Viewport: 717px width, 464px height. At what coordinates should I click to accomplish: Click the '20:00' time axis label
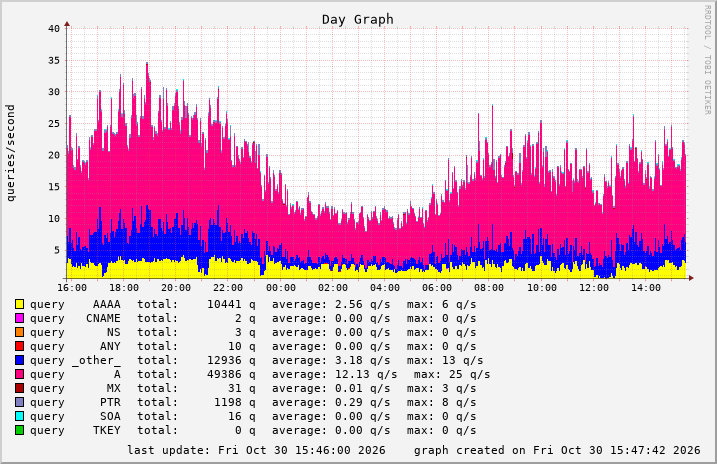(176, 288)
